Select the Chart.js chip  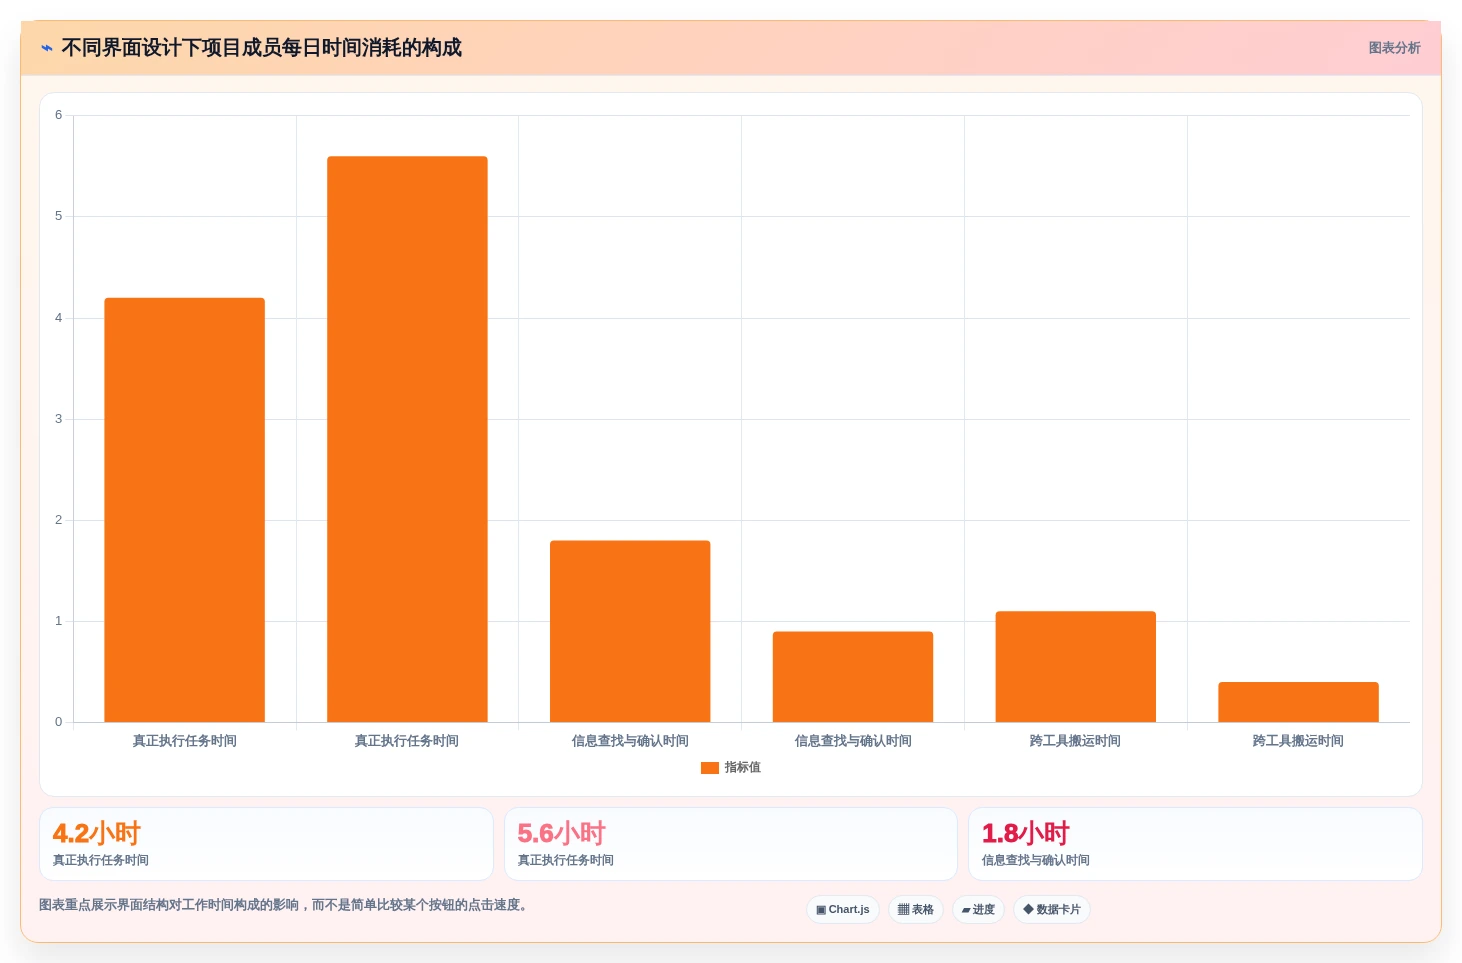coord(843,909)
